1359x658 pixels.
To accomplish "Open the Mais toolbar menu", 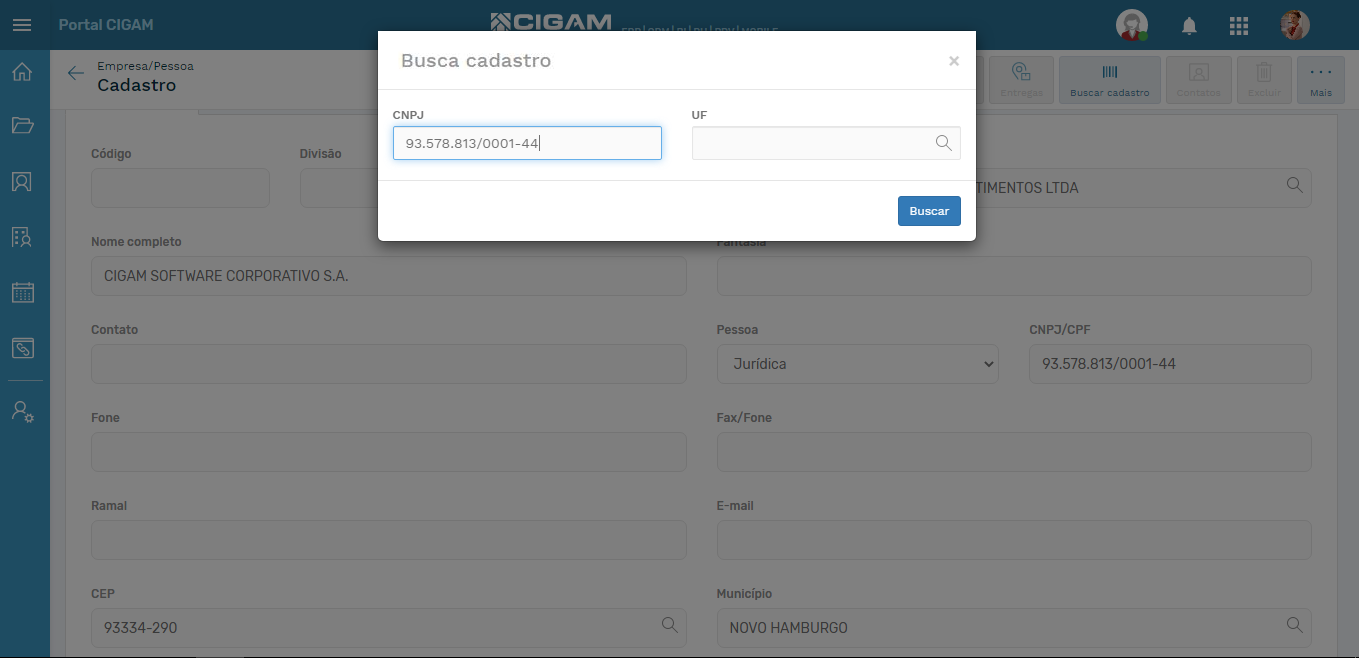I will pos(1320,80).
